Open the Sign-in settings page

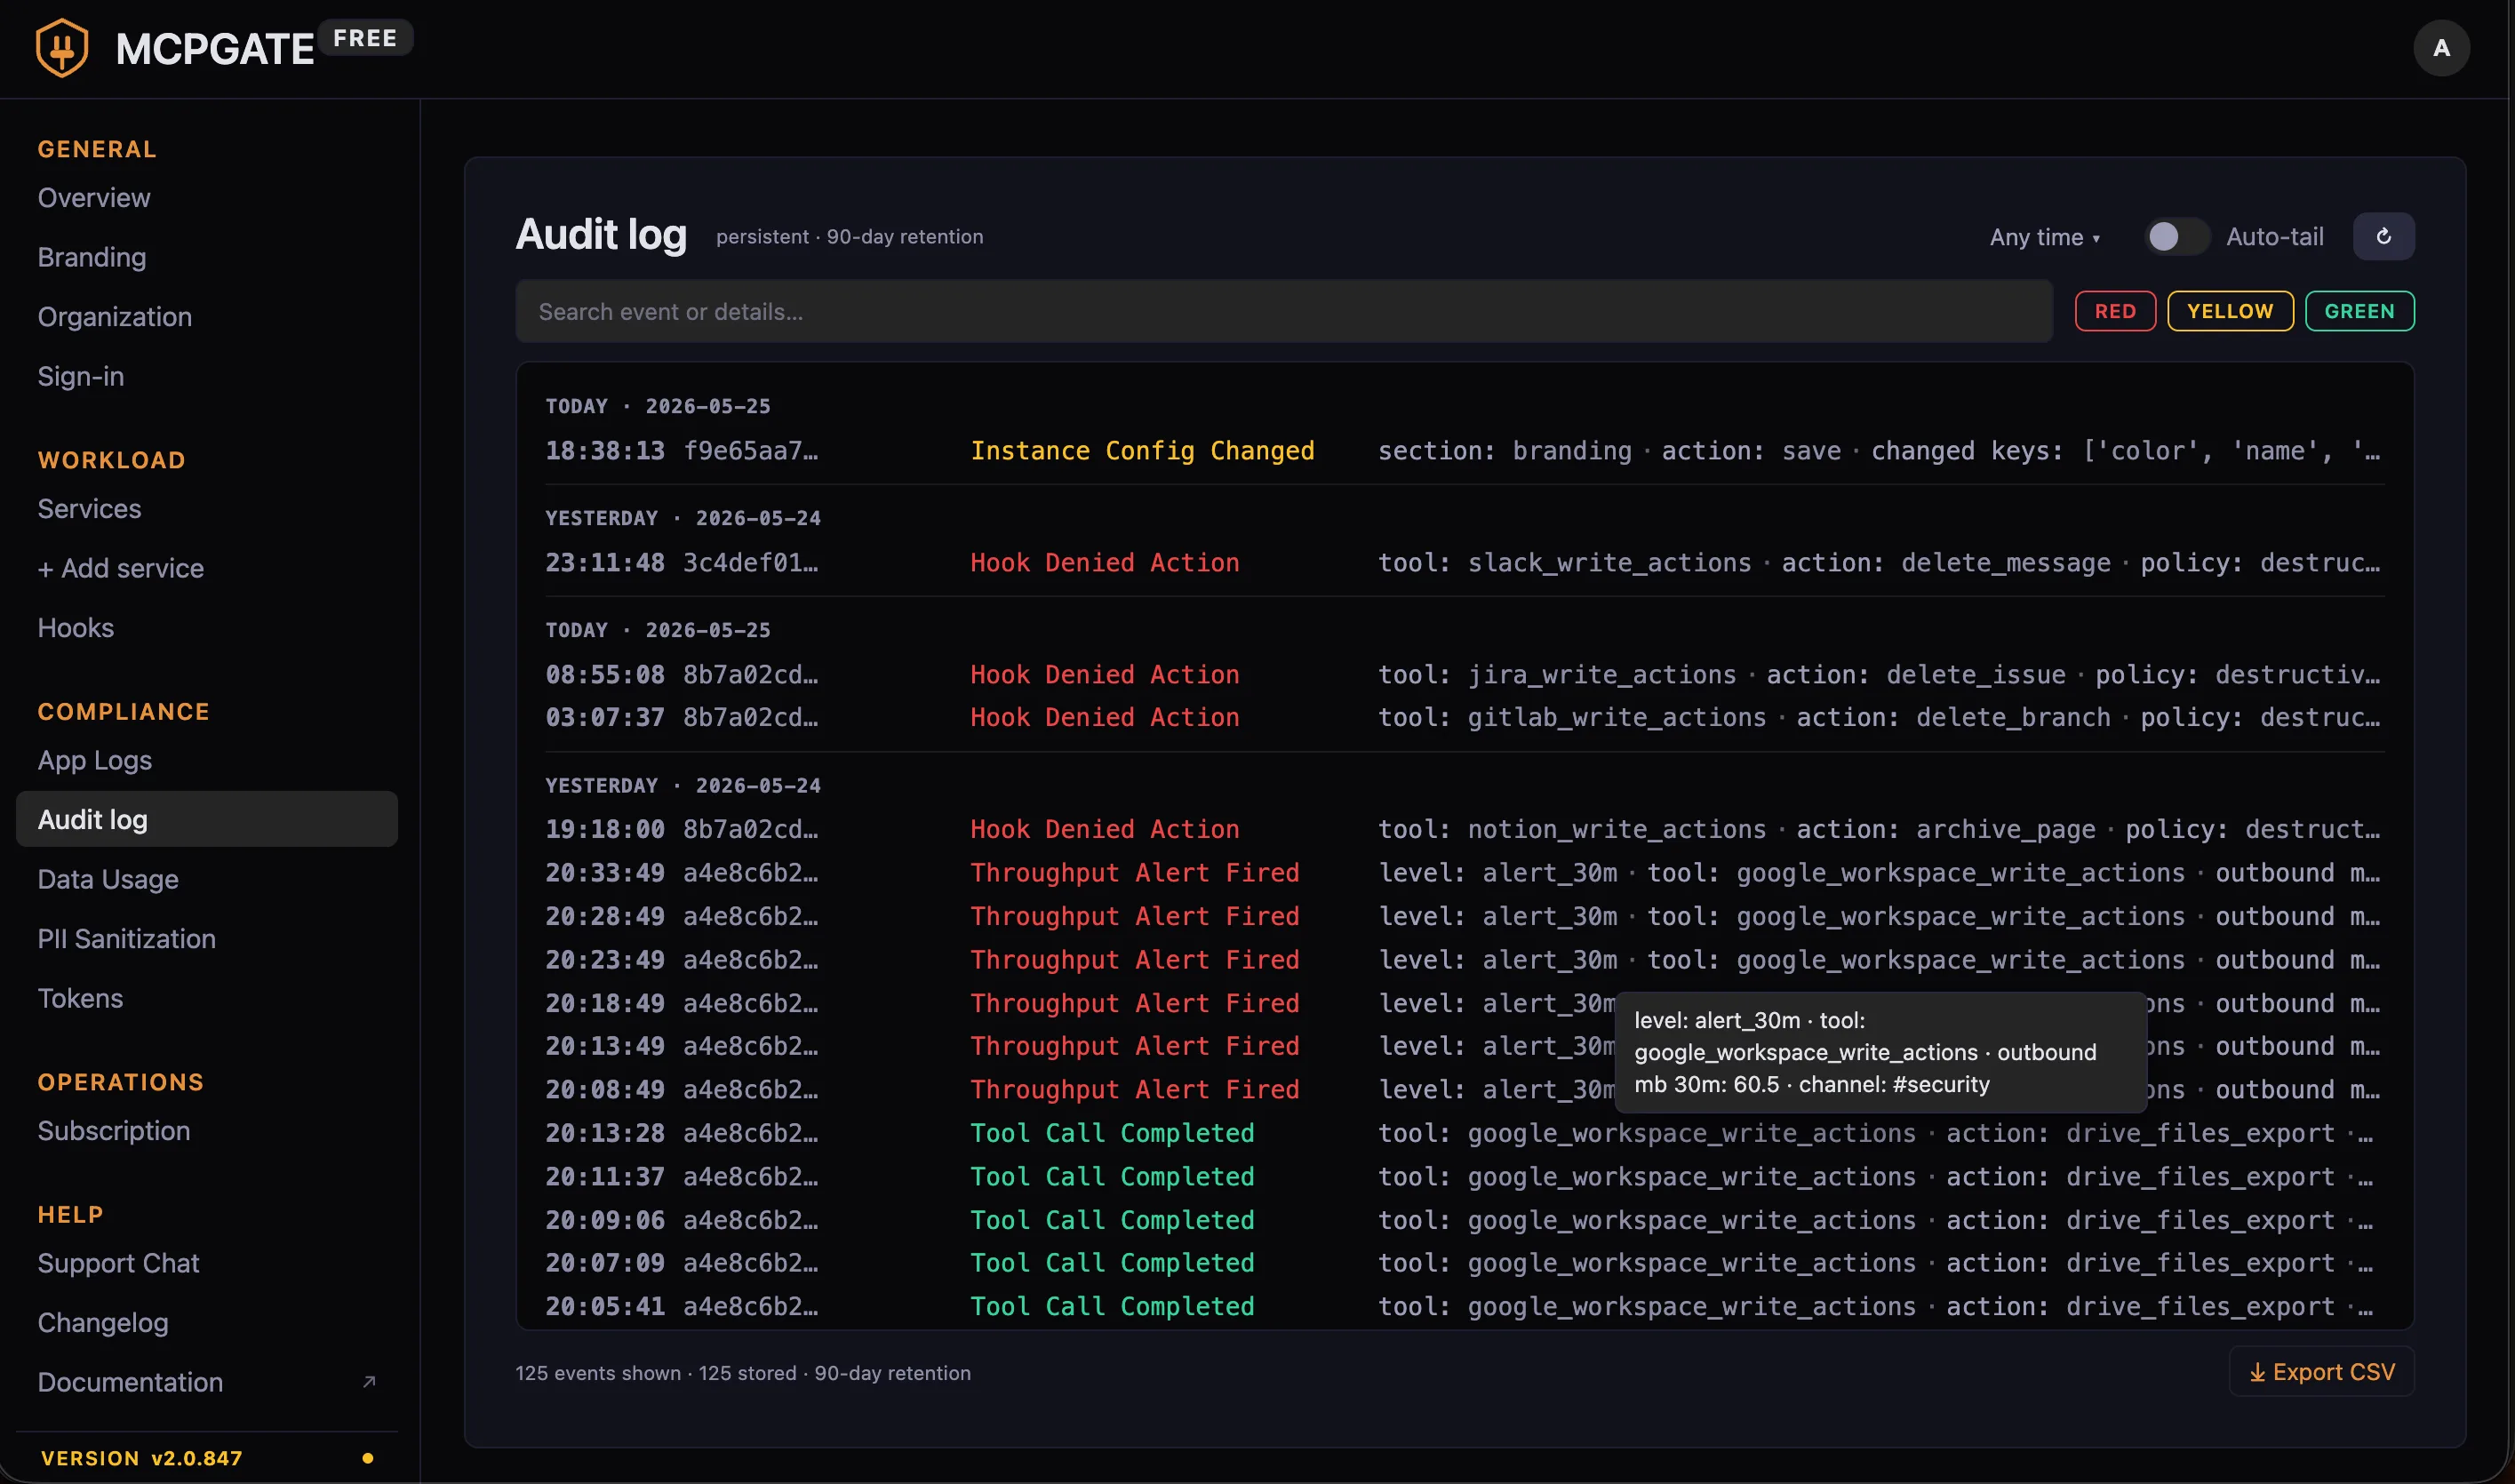click(x=81, y=376)
